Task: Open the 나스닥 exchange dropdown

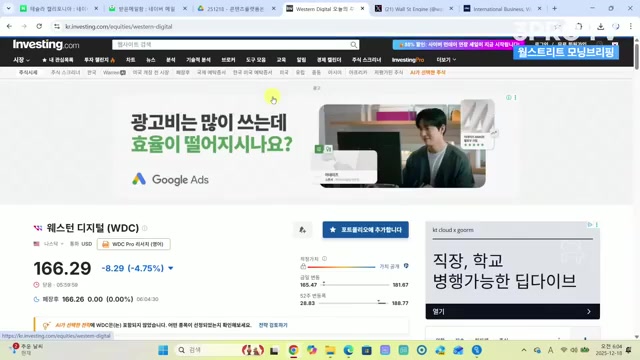Action: click(53, 244)
